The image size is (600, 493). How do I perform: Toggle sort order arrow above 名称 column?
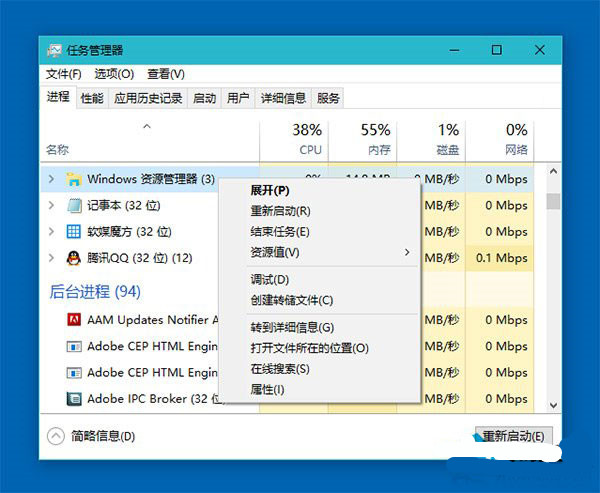click(x=147, y=126)
